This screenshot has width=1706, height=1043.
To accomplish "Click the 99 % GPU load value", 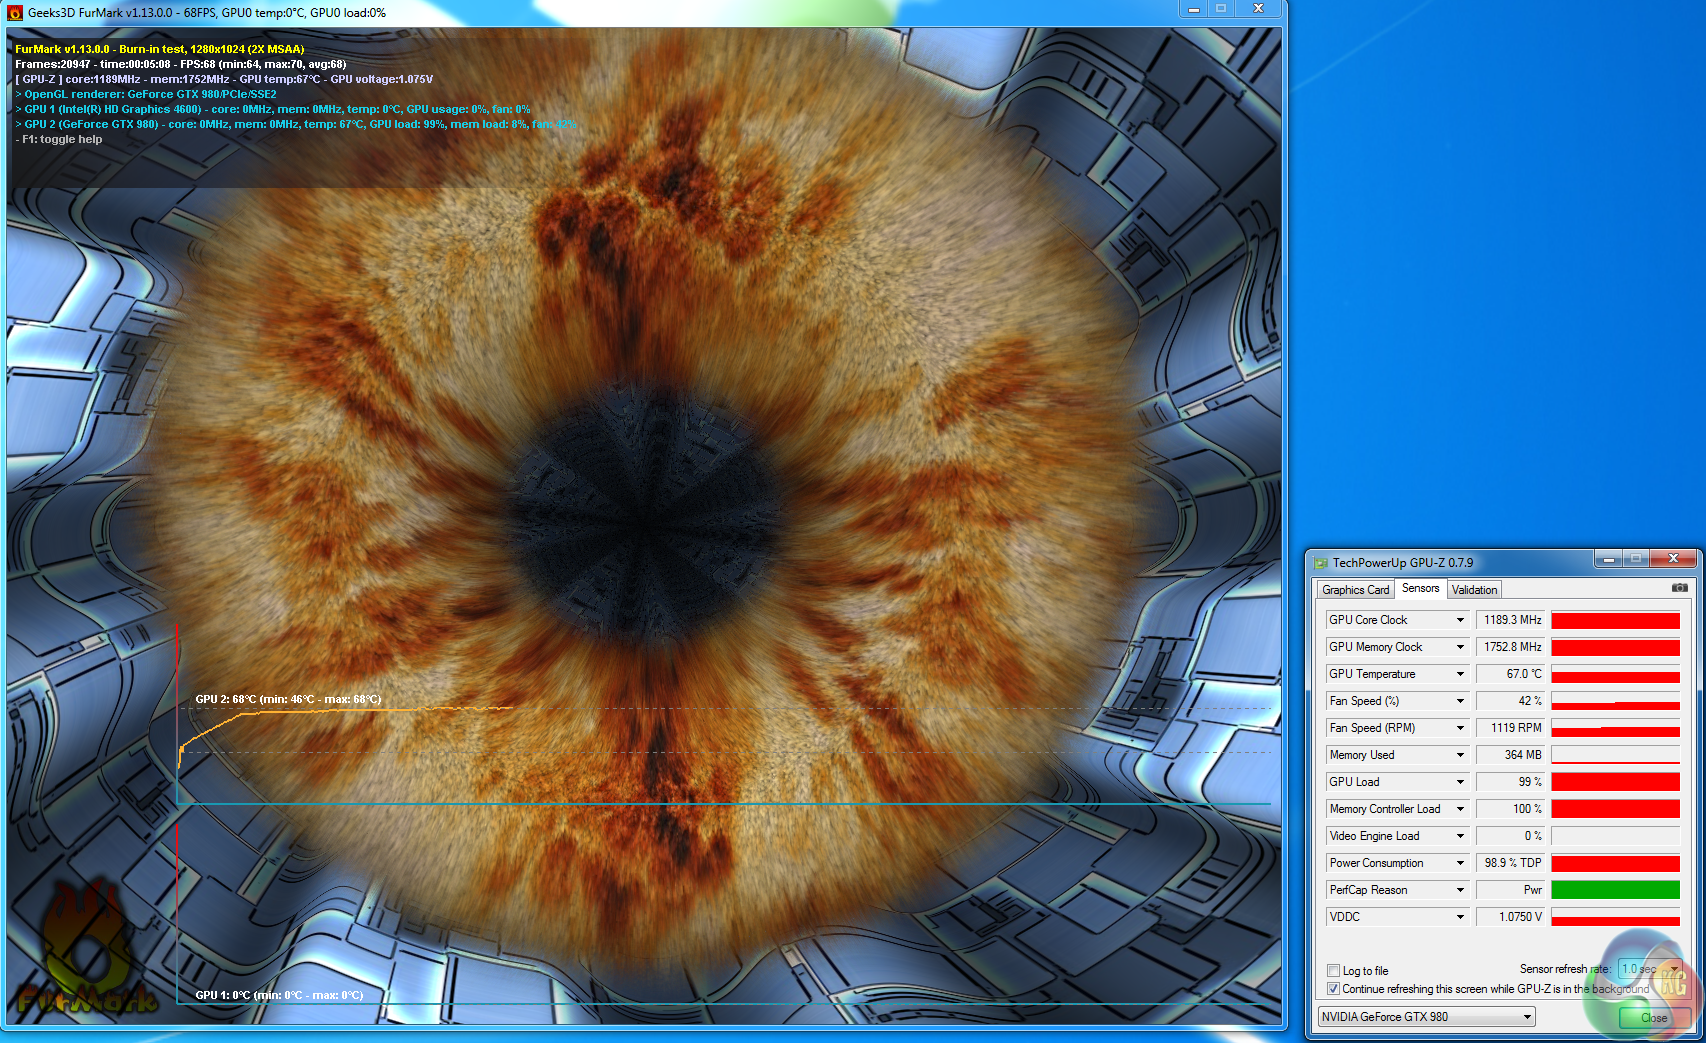I will (x=1511, y=782).
